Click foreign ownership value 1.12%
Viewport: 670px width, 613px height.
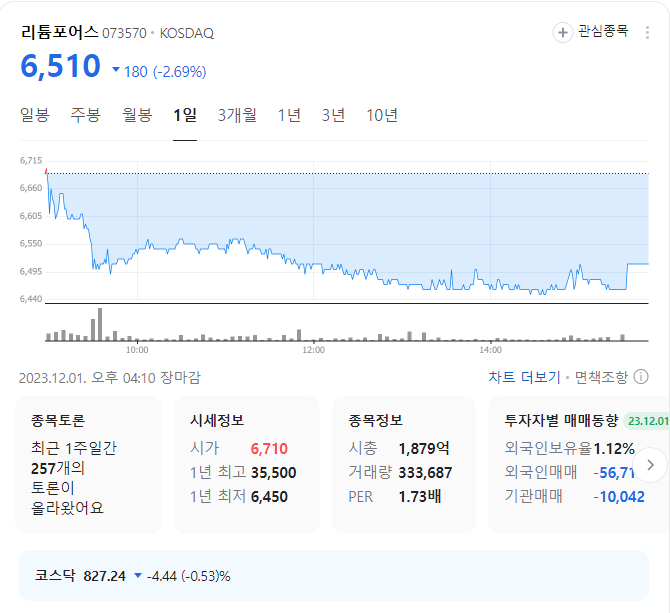pyautogui.click(x=614, y=449)
